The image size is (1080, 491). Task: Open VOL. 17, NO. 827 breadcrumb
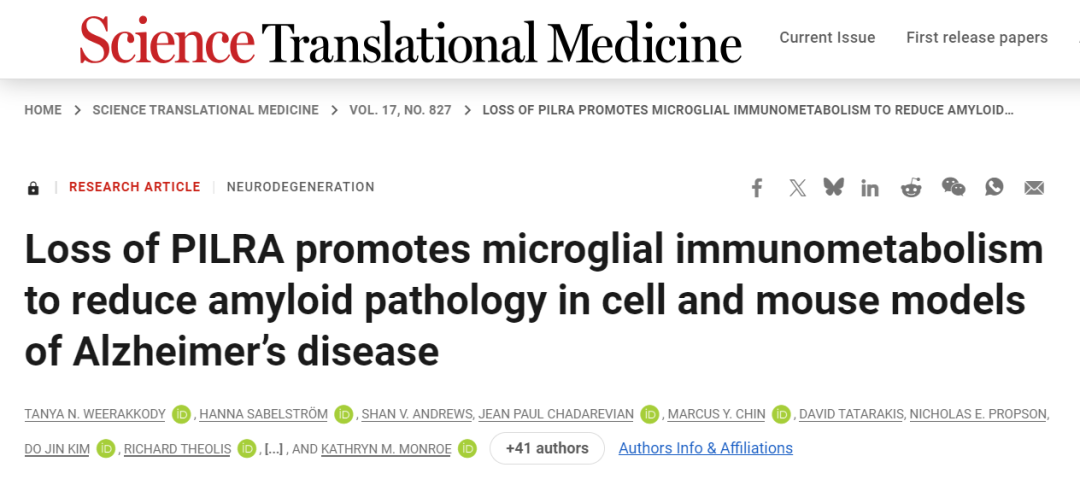pos(400,110)
